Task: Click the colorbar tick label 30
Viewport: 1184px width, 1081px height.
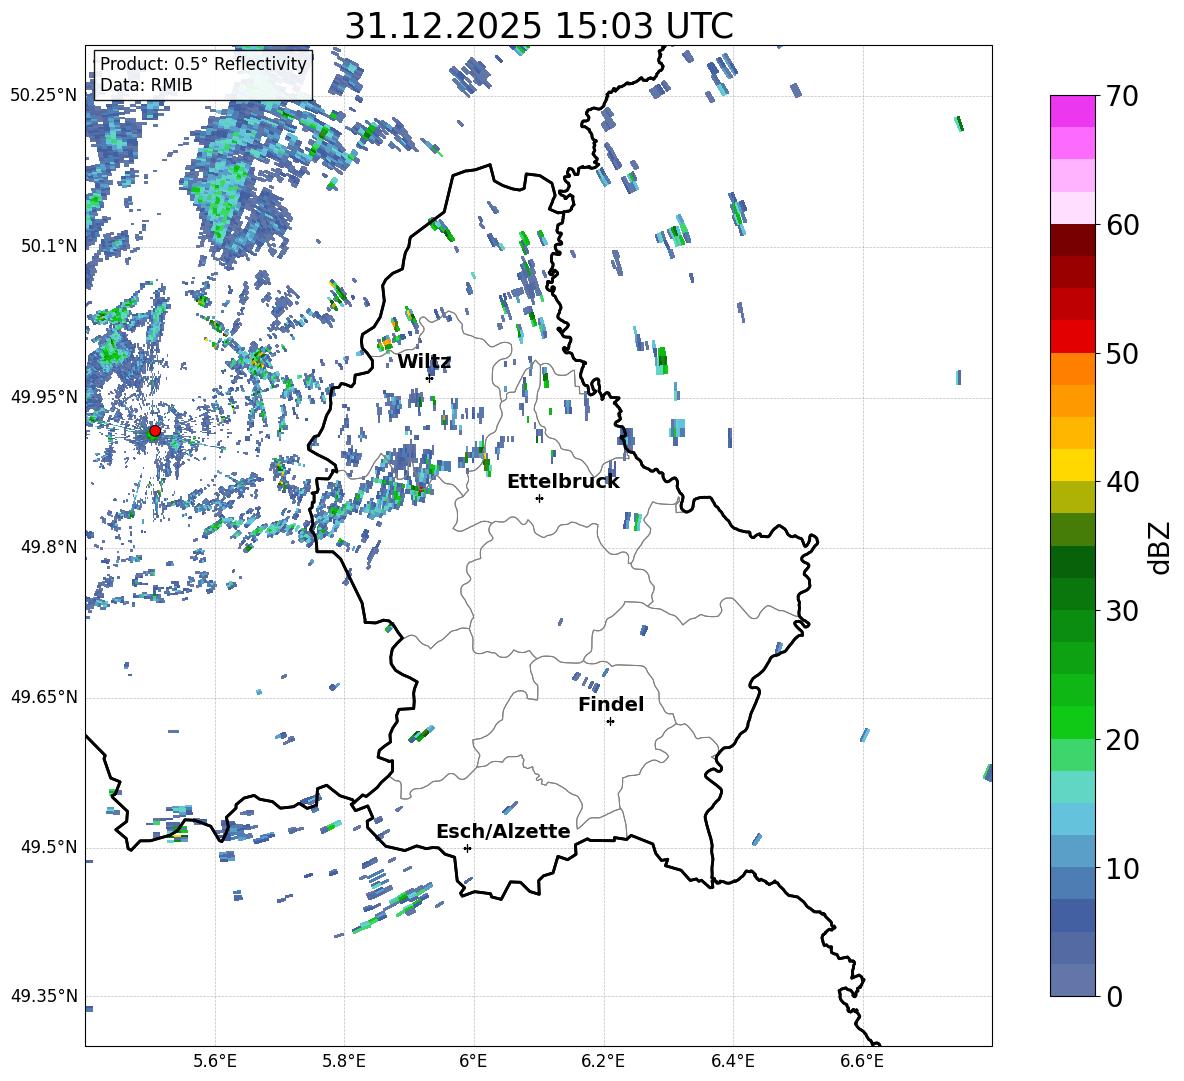Action: (1123, 611)
